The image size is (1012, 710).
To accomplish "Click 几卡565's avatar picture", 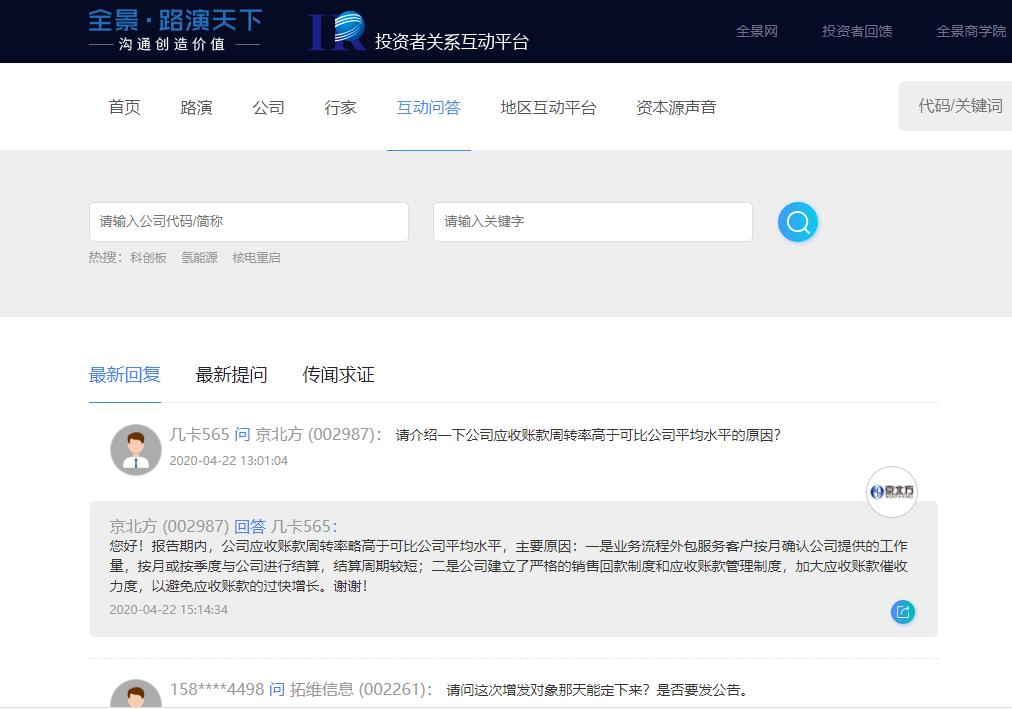I will [135, 450].
